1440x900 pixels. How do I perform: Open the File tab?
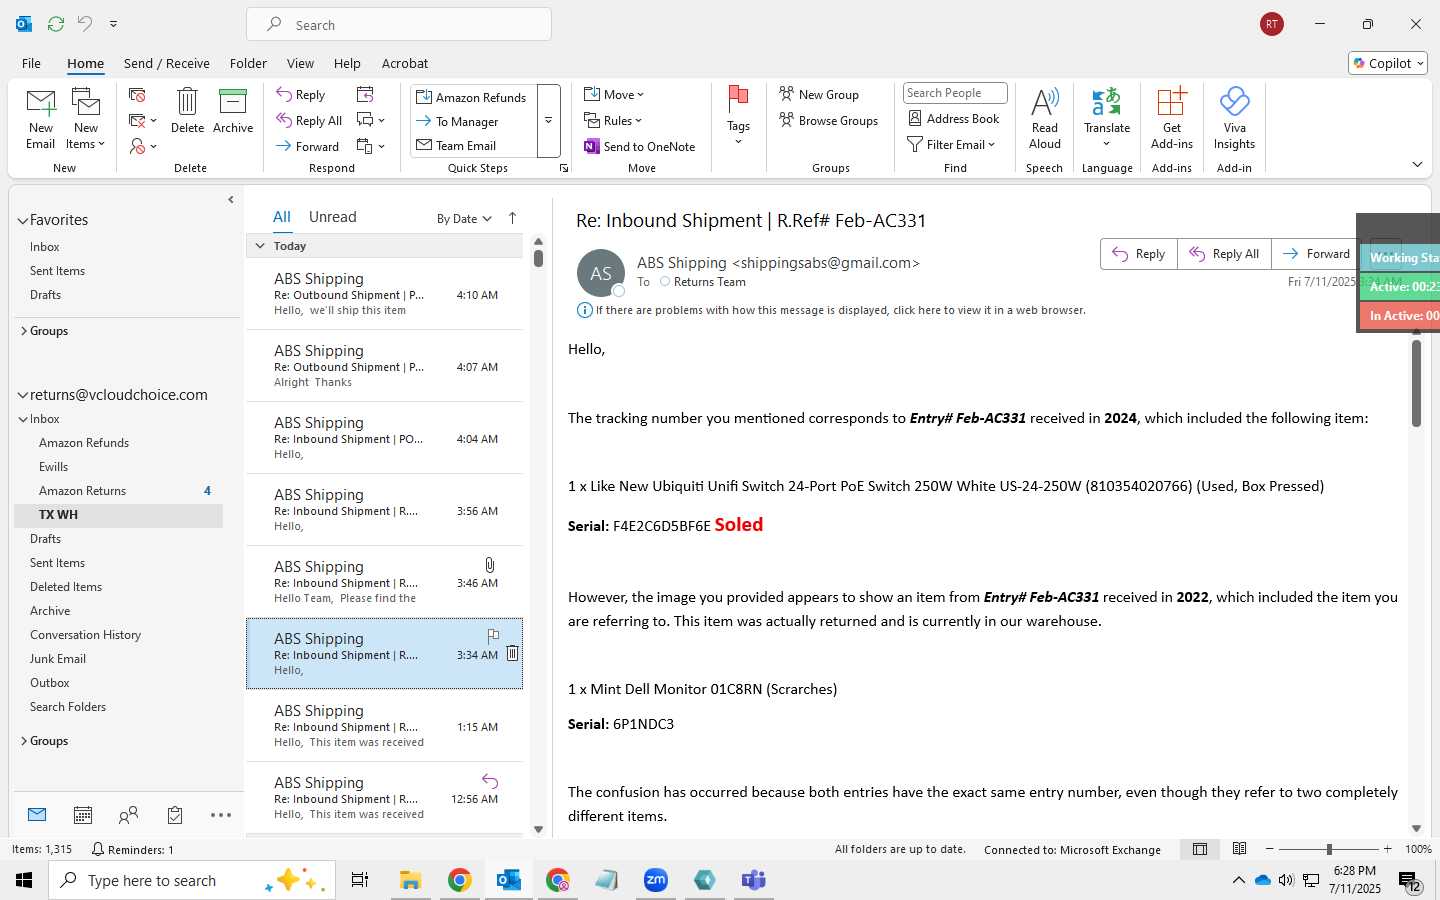pos(31,63)
